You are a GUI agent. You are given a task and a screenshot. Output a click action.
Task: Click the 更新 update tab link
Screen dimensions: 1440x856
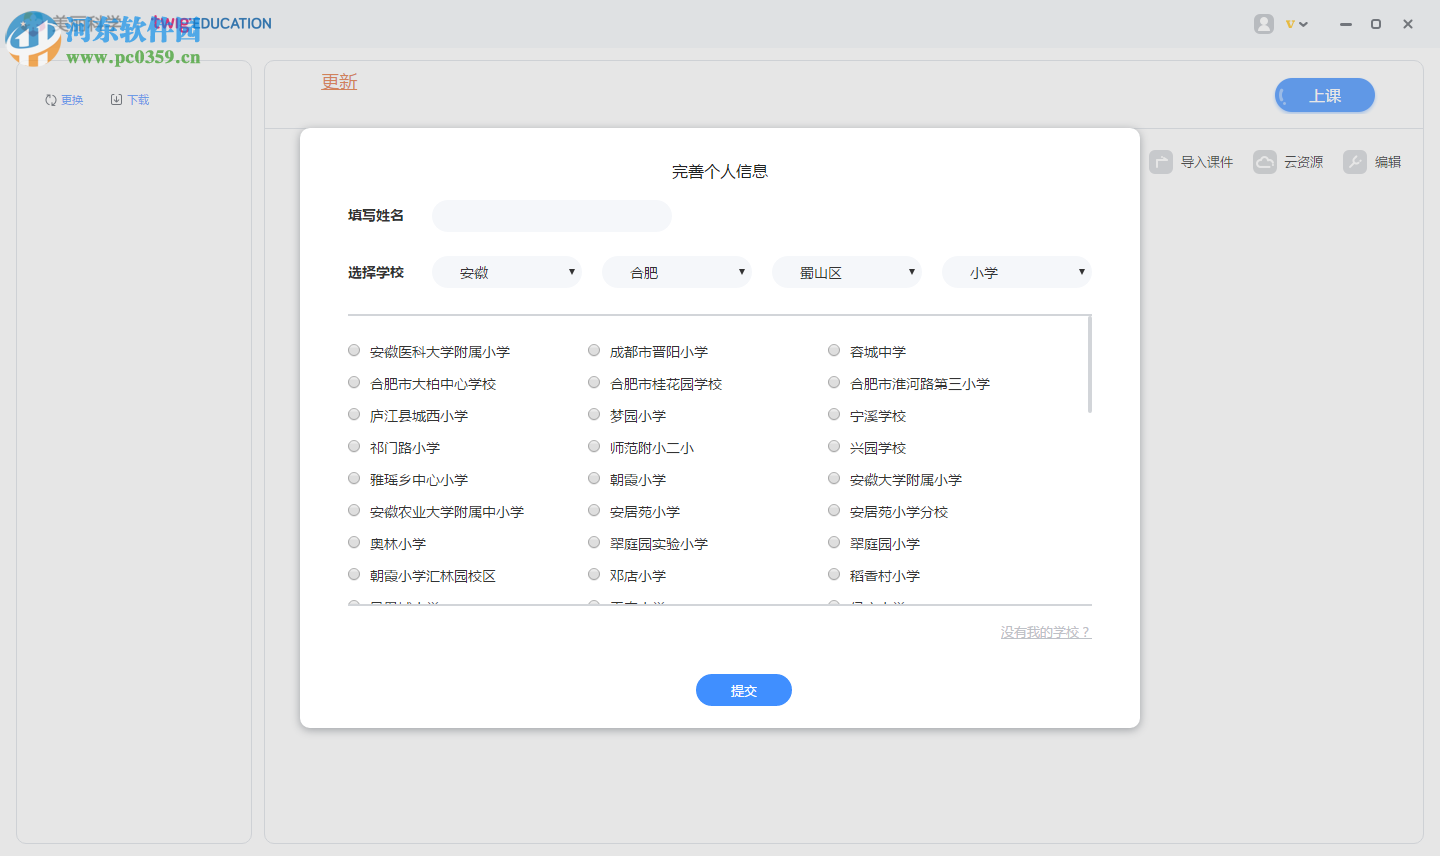pos(338,83)
